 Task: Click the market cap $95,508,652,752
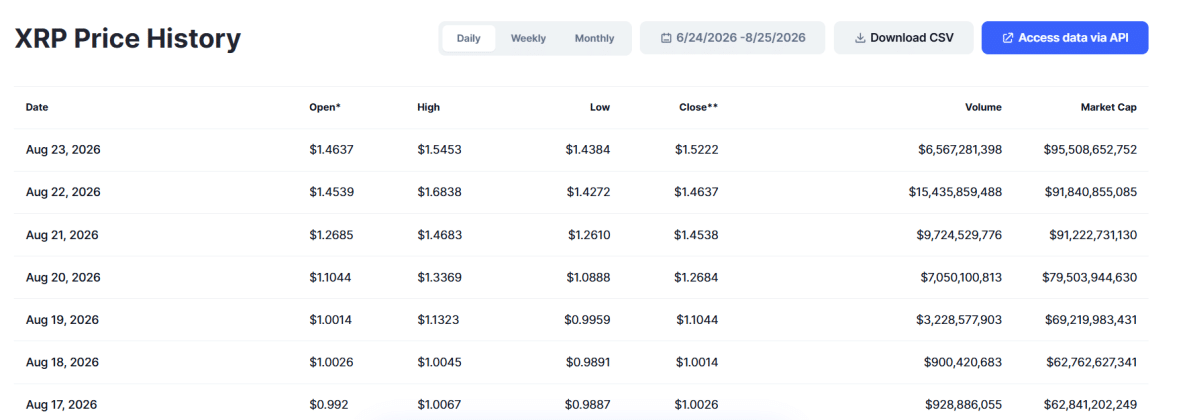(x=1091, y=150)
